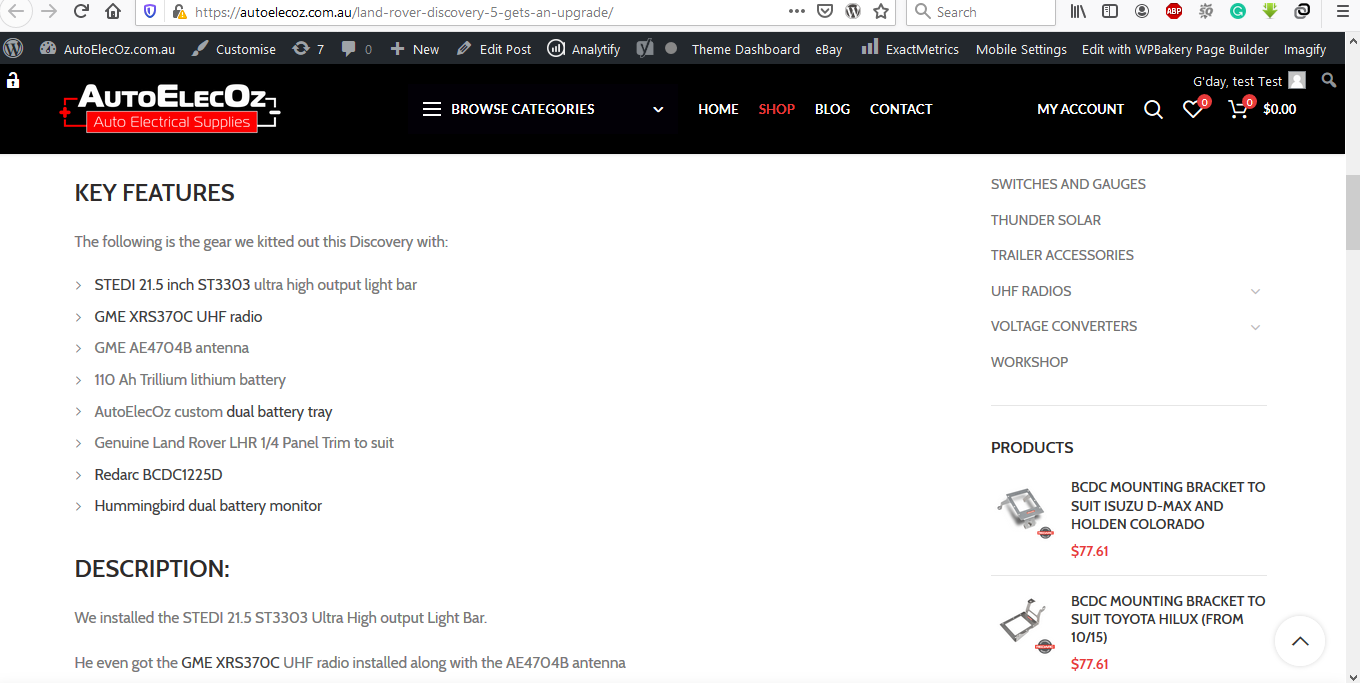Image resolution: width=1360 pixels, height=683 pixels.
Task: Open the Switches and Gauges category
Action: [1068, 184]
